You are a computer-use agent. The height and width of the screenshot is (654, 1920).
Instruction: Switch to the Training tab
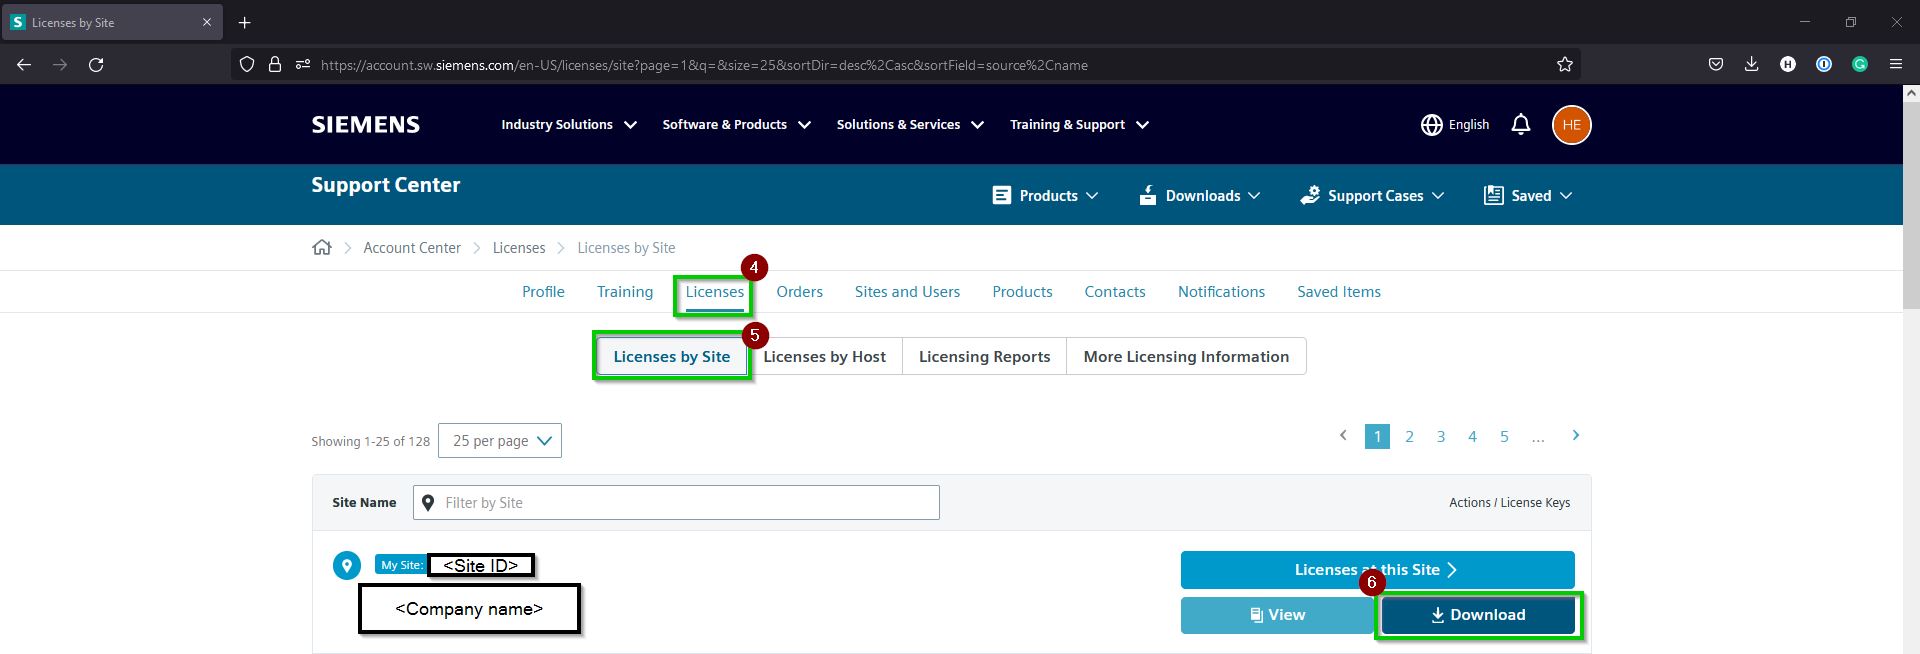(625, 292)
